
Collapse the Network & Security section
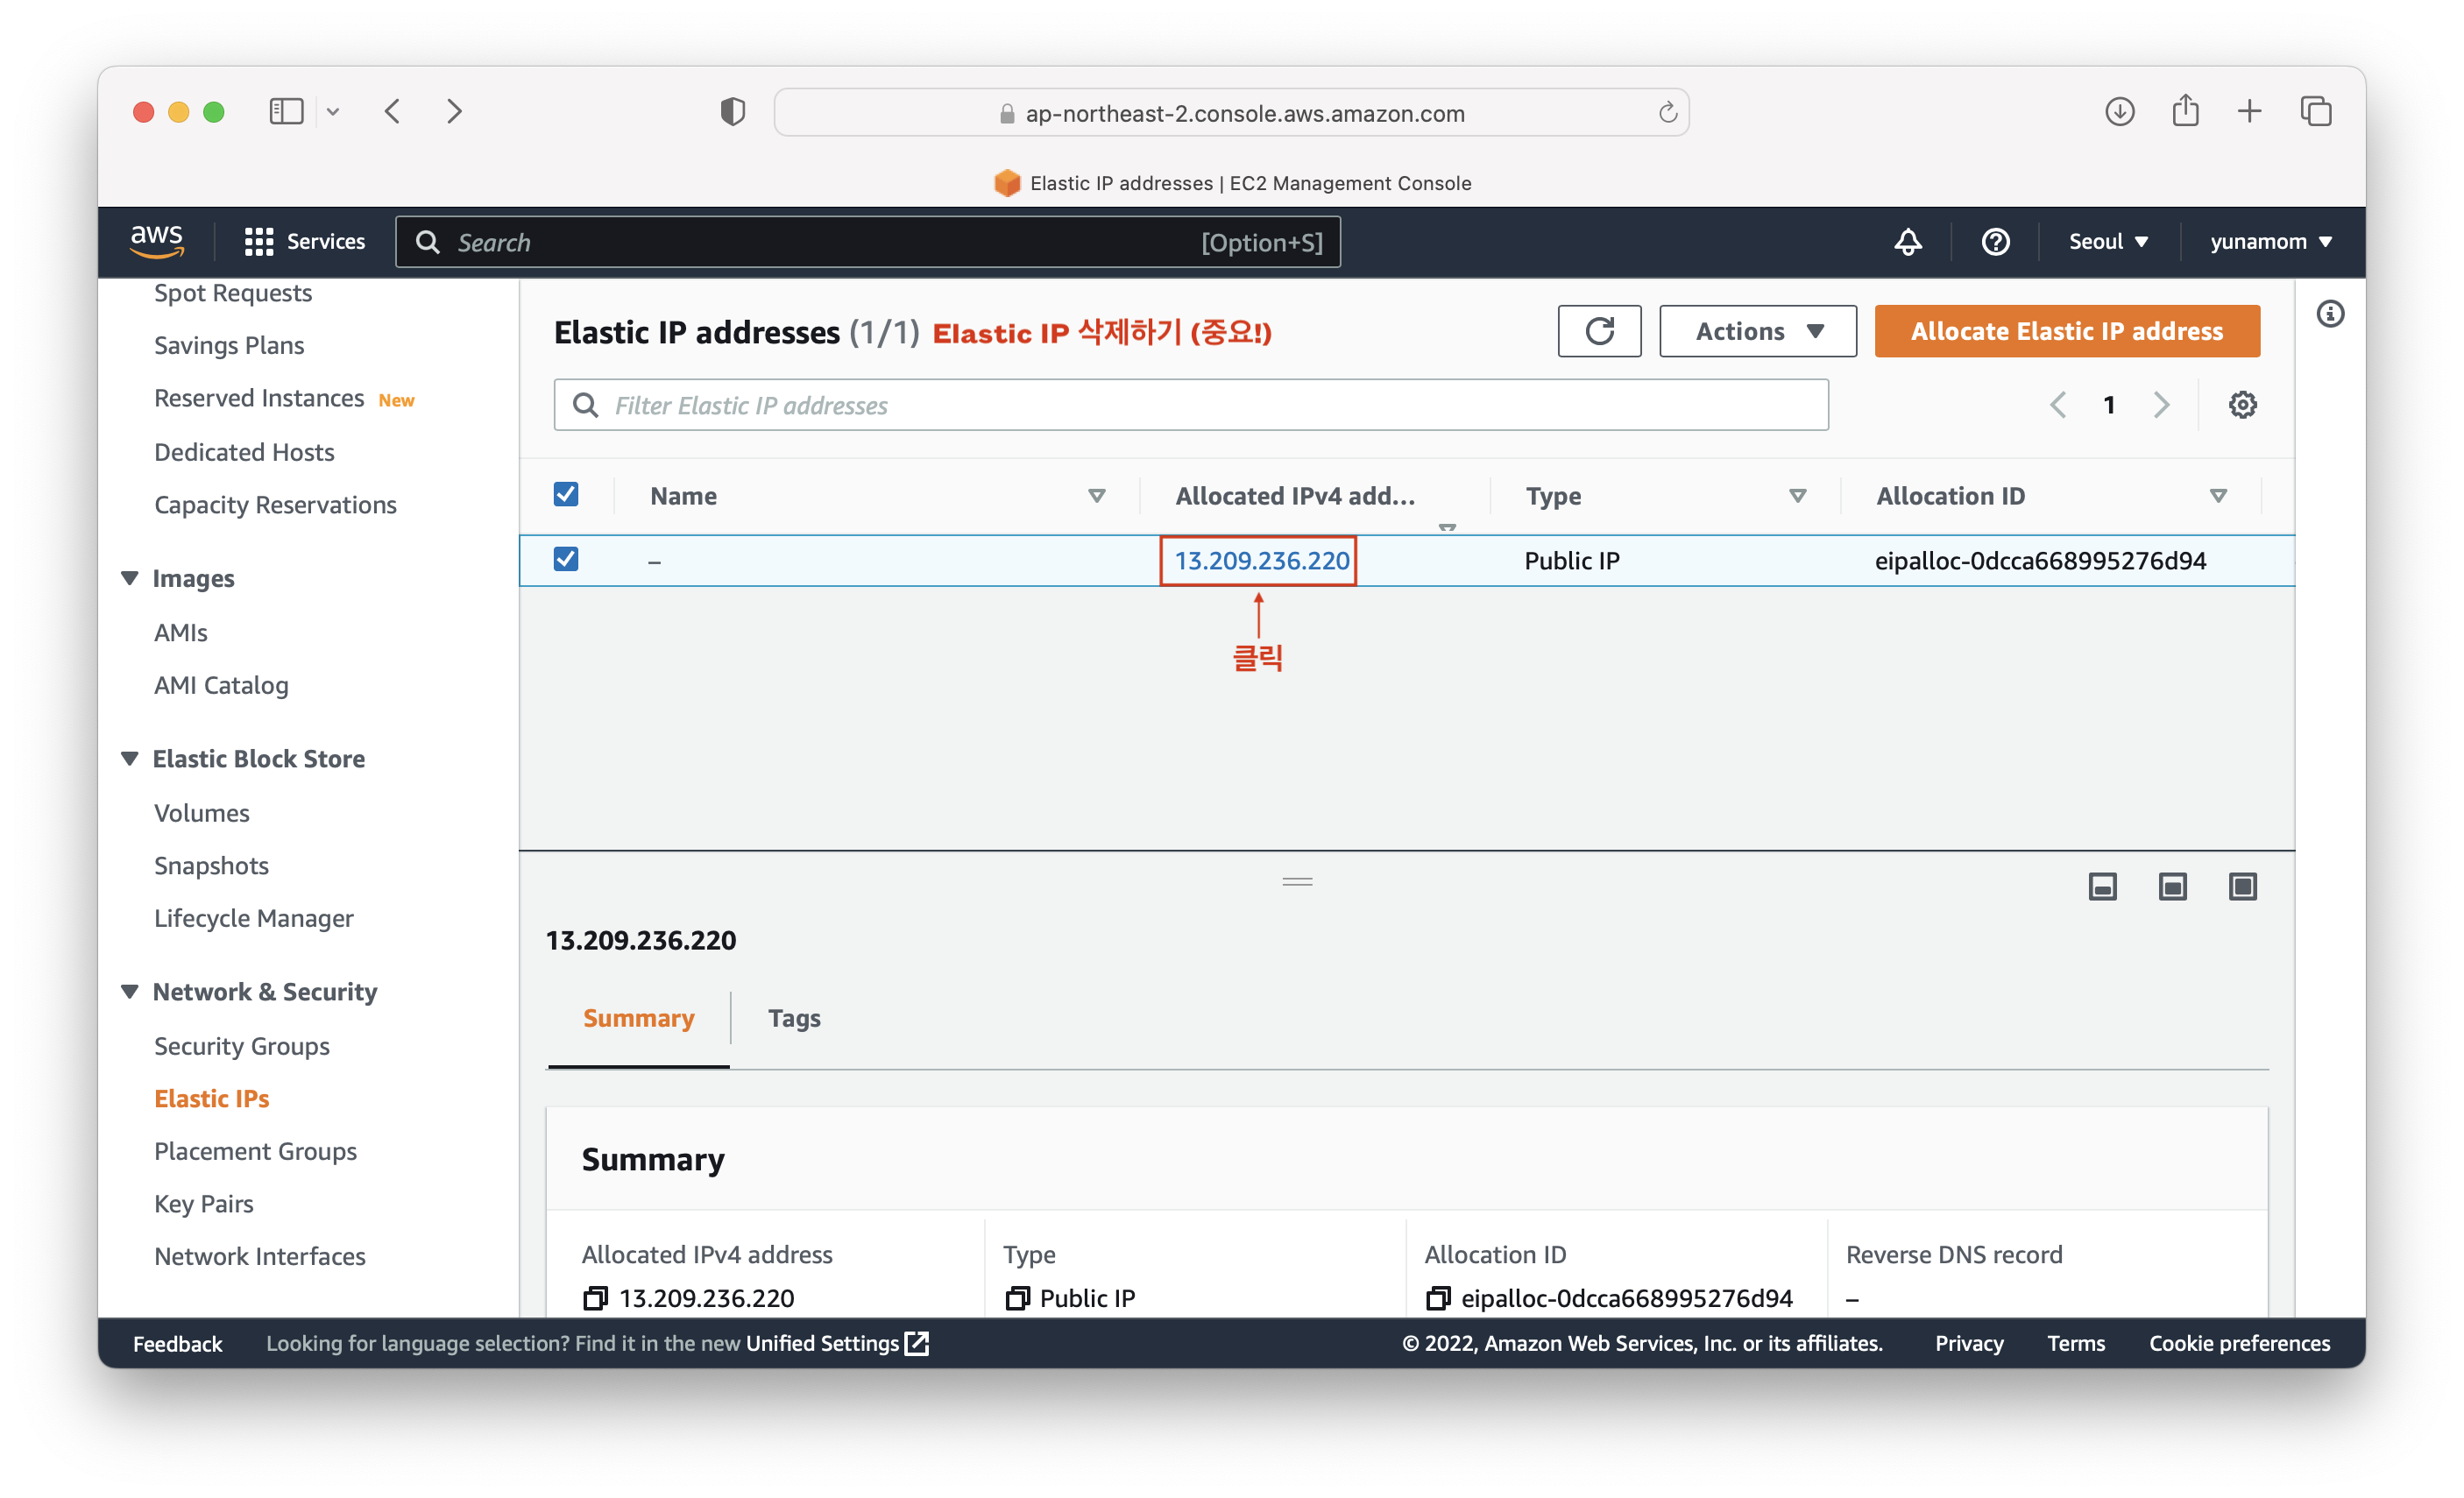tap(130, 992)
